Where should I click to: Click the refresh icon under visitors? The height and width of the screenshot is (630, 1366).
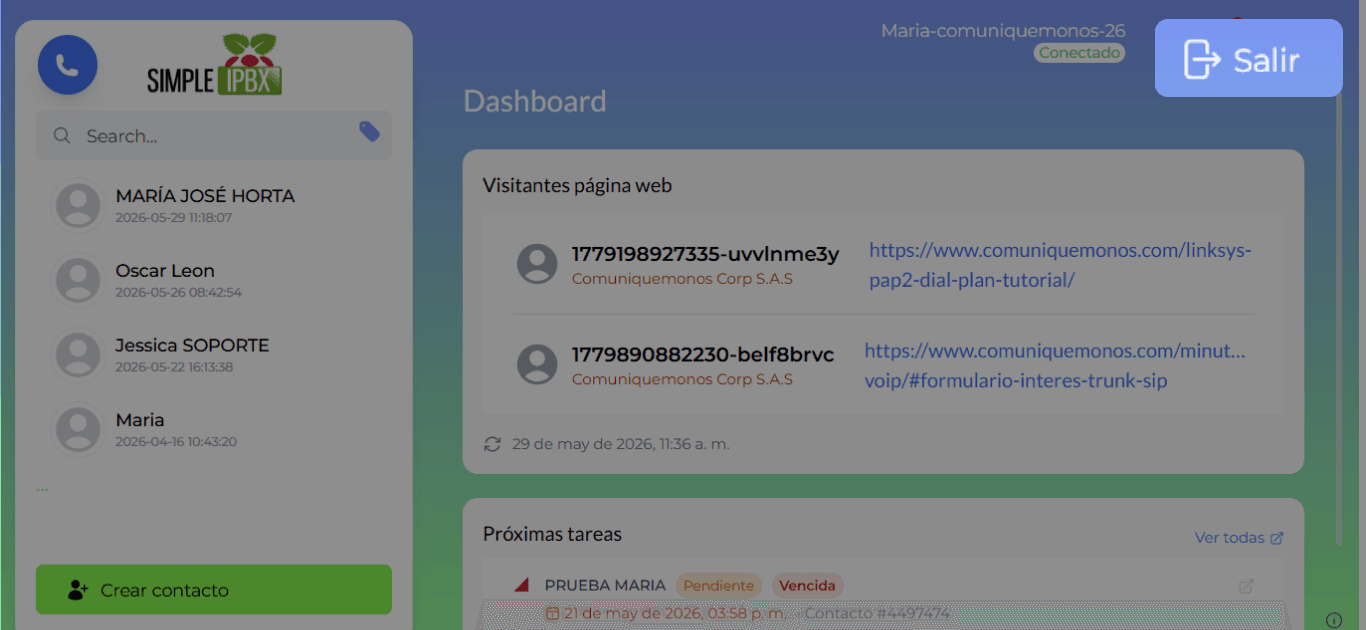click(x=492, y=444)
